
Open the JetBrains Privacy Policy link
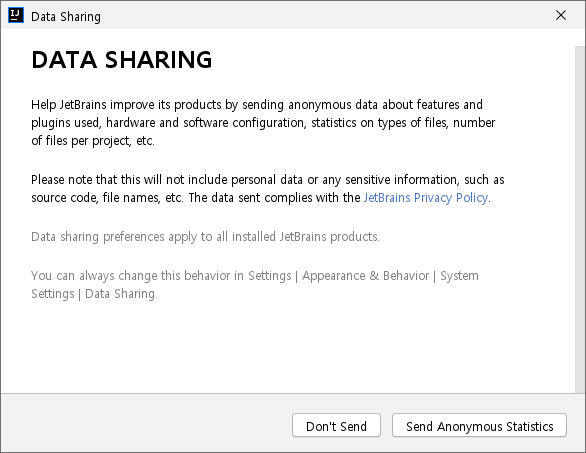coord(426,198)
